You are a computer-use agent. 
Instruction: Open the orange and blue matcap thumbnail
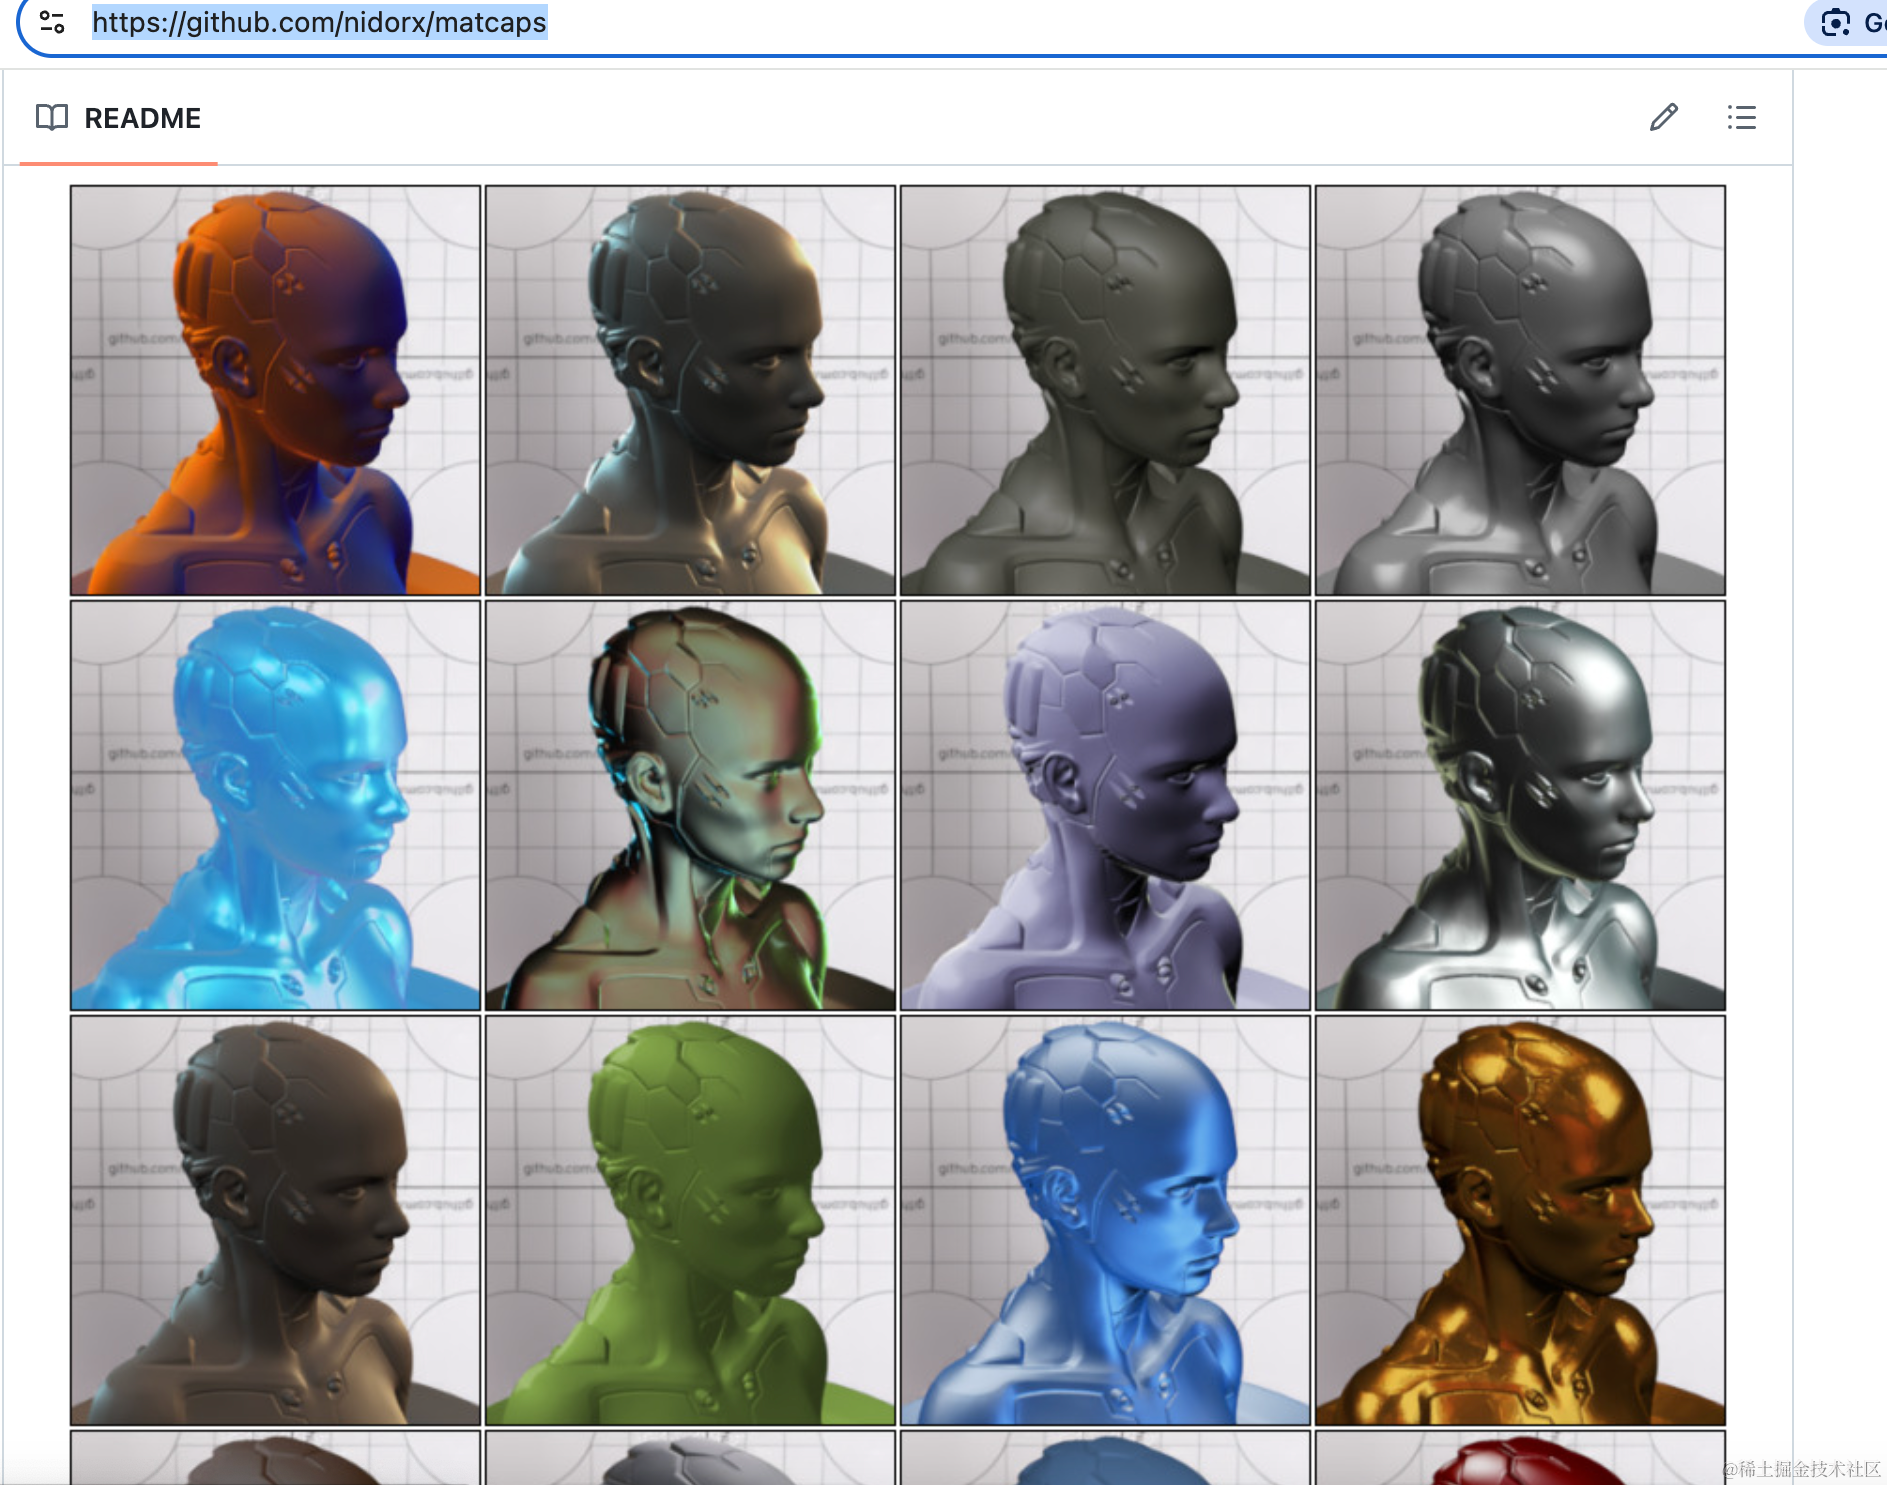pyautogui.click(x=276, y=390)
